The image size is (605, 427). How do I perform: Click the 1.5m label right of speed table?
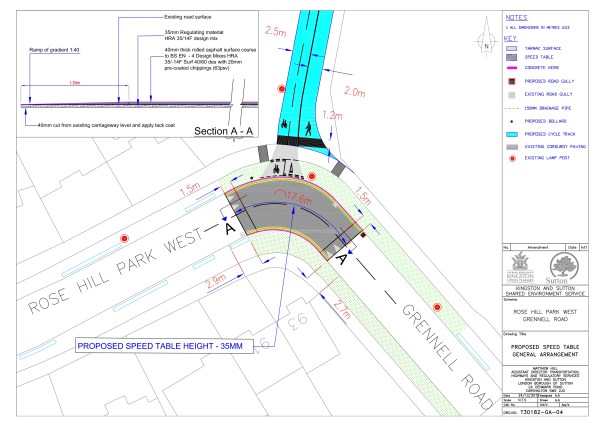click(363, 196)
